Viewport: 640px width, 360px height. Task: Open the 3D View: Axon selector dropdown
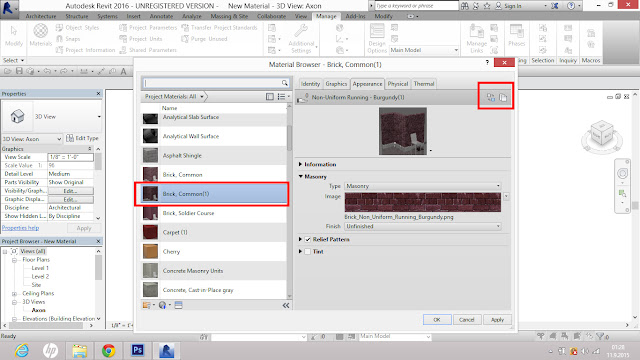point(32,139)
